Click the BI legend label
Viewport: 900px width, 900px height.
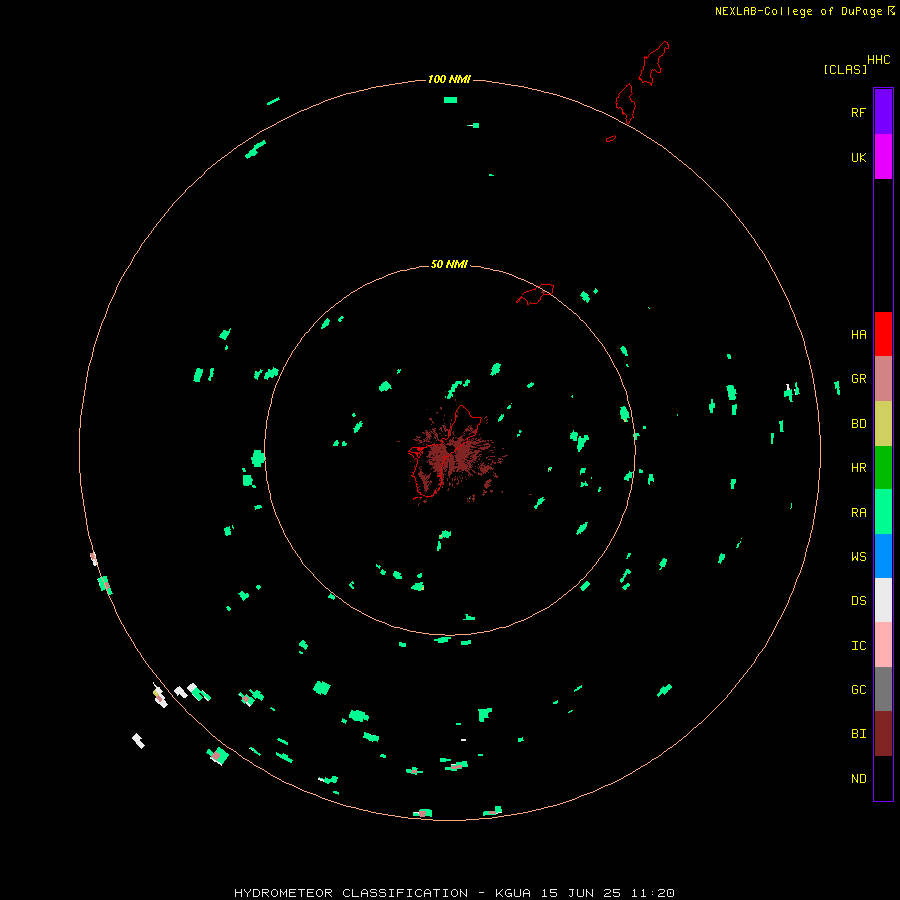859,734
